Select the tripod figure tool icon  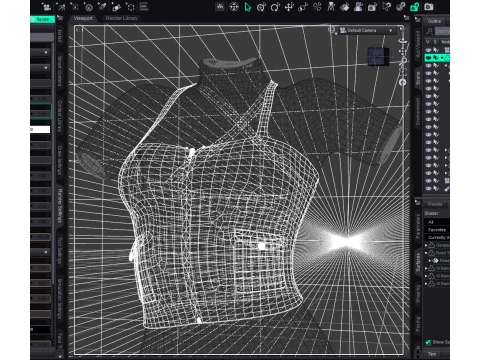click(331, 7)
